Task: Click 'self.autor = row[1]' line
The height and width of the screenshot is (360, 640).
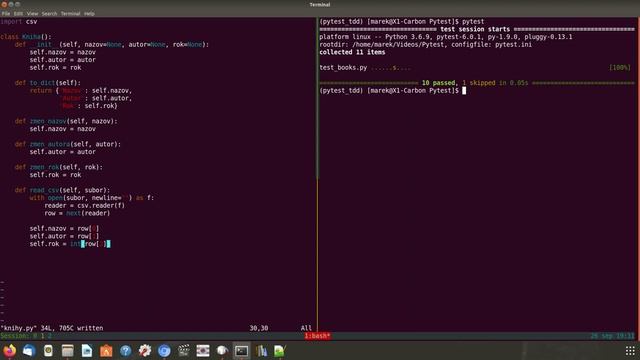Action: 64,236
